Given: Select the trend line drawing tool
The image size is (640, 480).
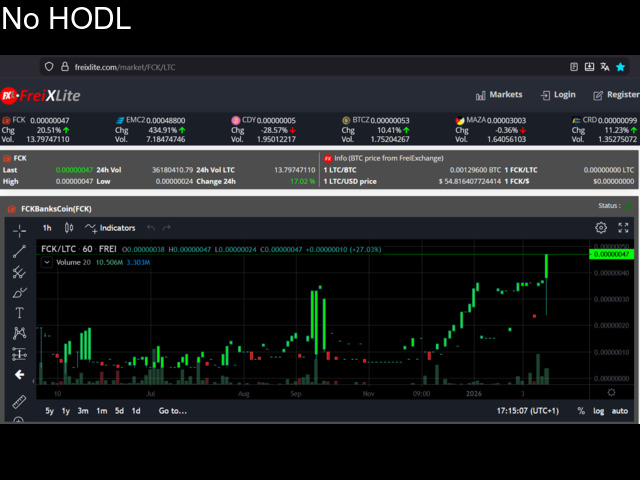Looking at the screenshot, I should (19, 251).
